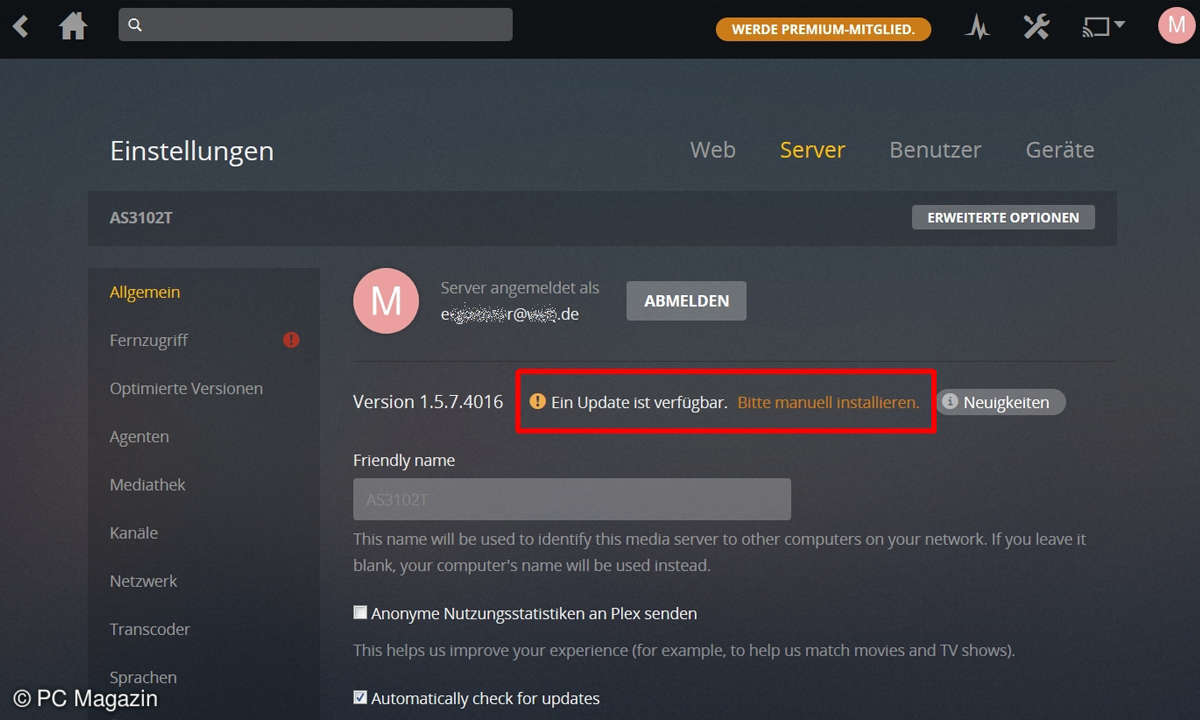Toggle Anonyme Nutzungsstatistiken checkbox

360,613
